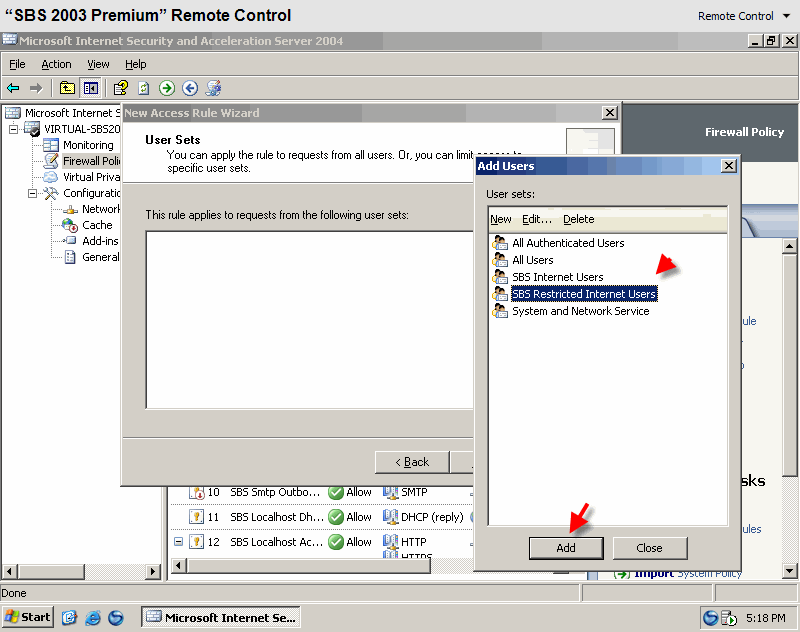Click the first quick launch icon beside Start

coord(69,618)
